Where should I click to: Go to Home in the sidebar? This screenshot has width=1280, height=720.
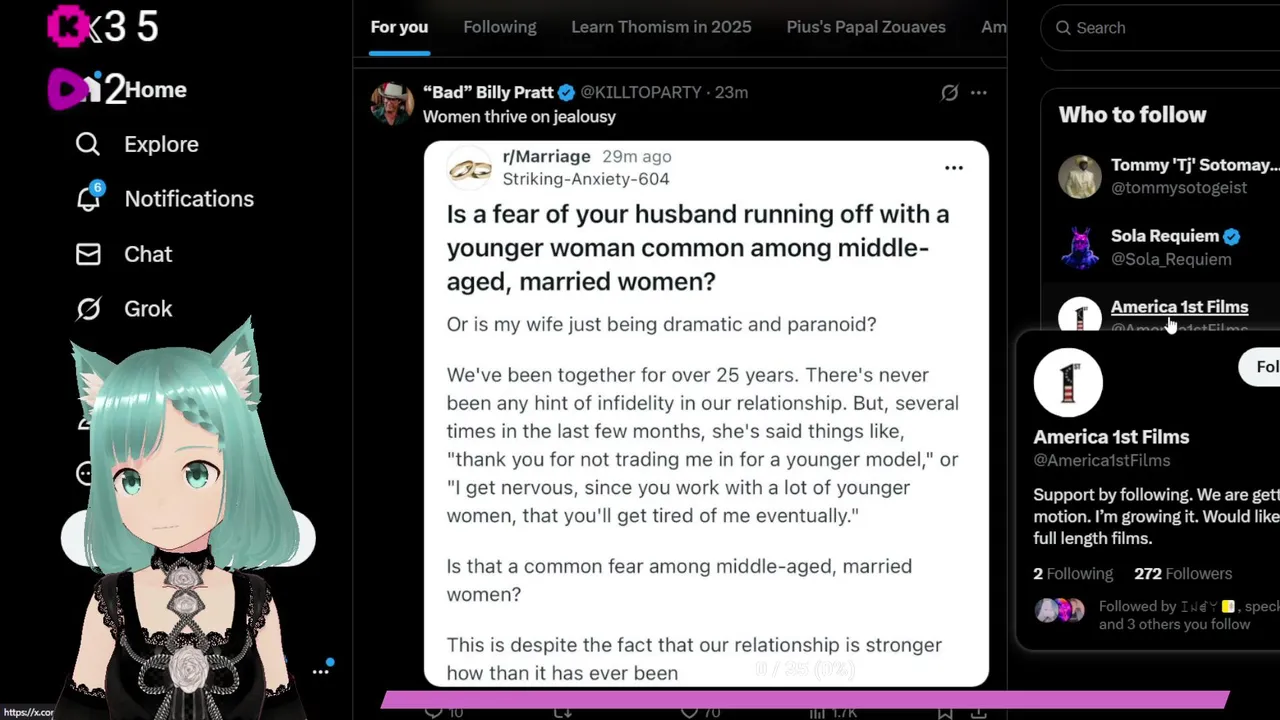click(x=155, y=90)
